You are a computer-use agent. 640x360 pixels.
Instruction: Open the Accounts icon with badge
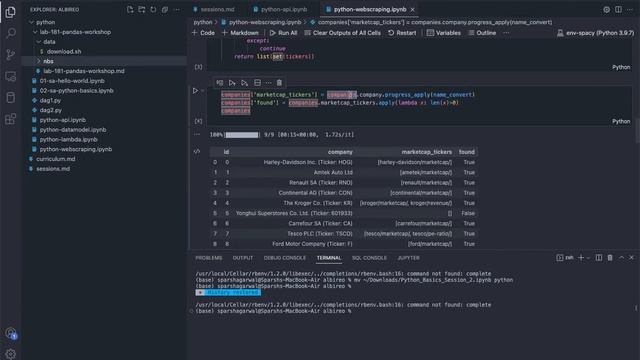(11, 333)
